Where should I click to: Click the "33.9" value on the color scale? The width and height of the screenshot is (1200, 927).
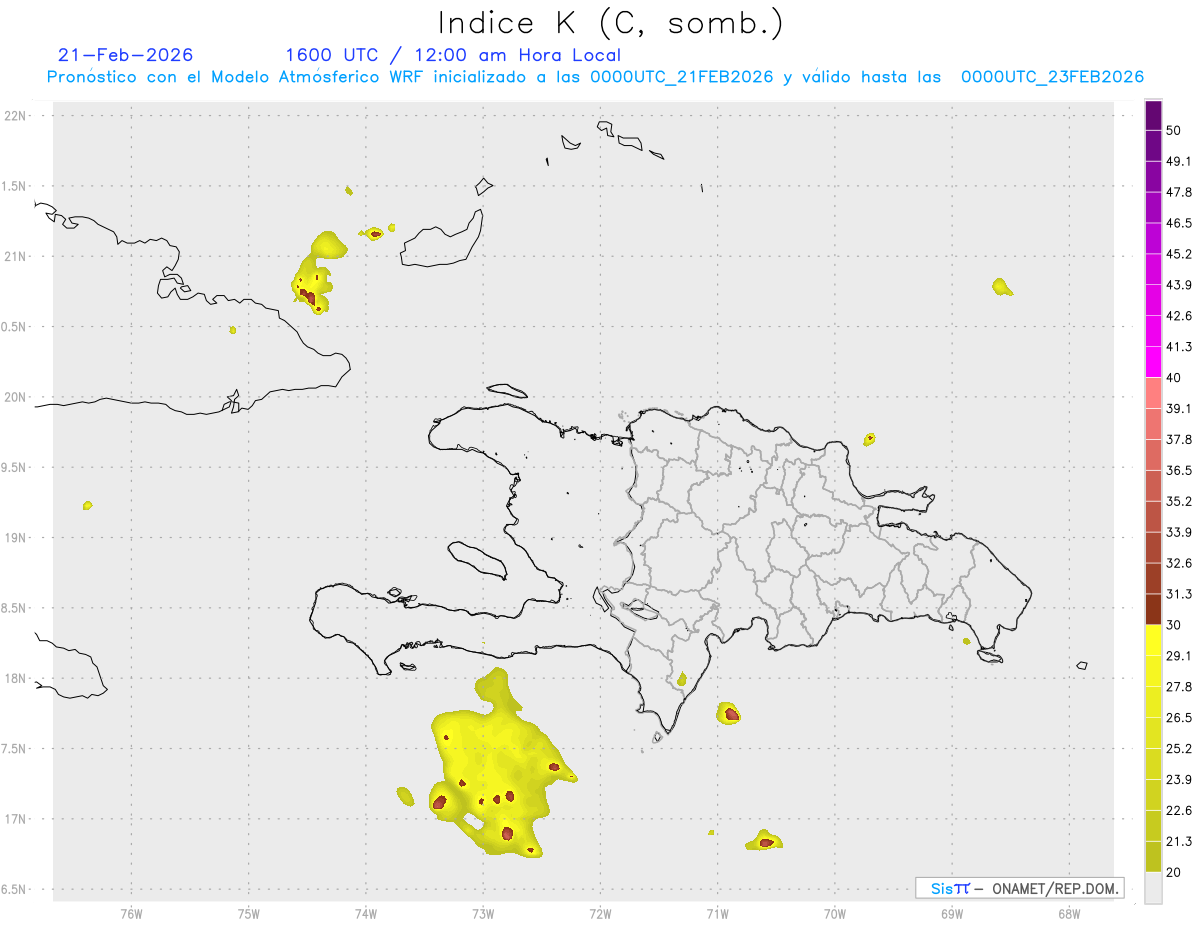click(x=1179, y=532)
